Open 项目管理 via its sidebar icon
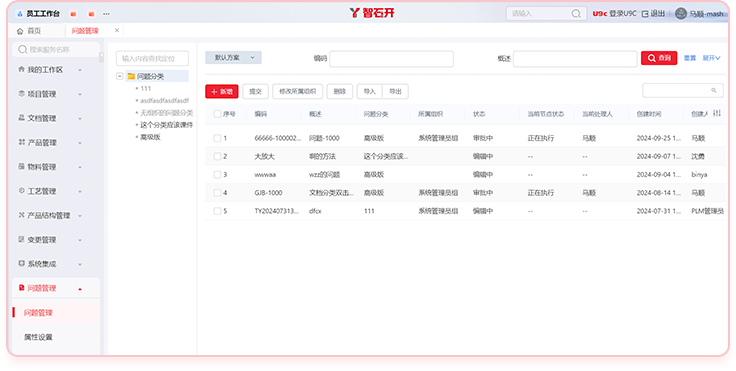Screen dimensions: 736x371 point(21,94)
